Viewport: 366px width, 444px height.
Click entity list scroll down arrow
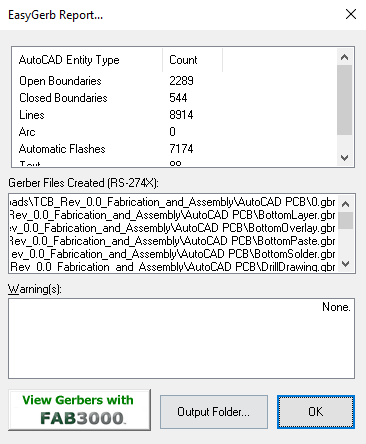pos(345,157)
